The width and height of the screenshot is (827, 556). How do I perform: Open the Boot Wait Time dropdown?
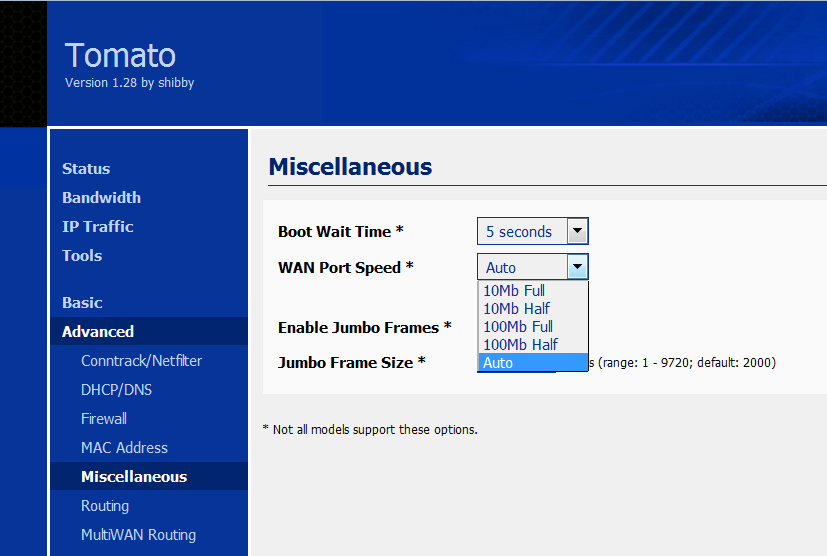(533, 231)
